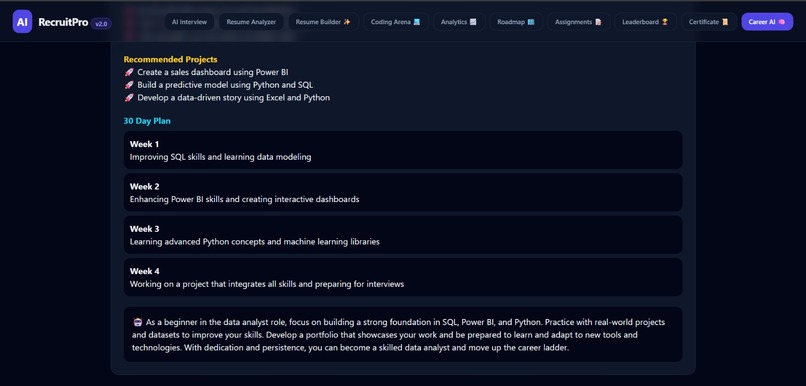Click the Week 2 card title
Image resolution: width=806 pixels, height=386 pixels.
coord(144,186)
